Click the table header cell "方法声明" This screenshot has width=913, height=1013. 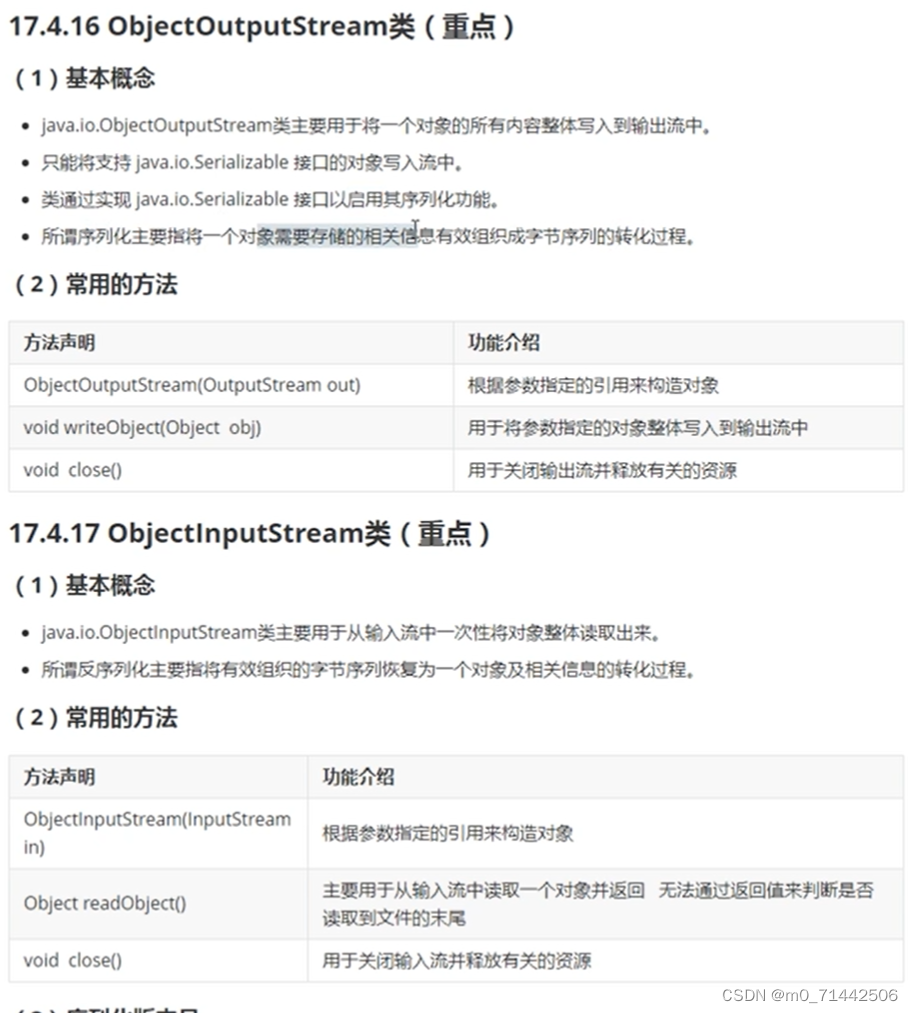click(x=54, y=342)
